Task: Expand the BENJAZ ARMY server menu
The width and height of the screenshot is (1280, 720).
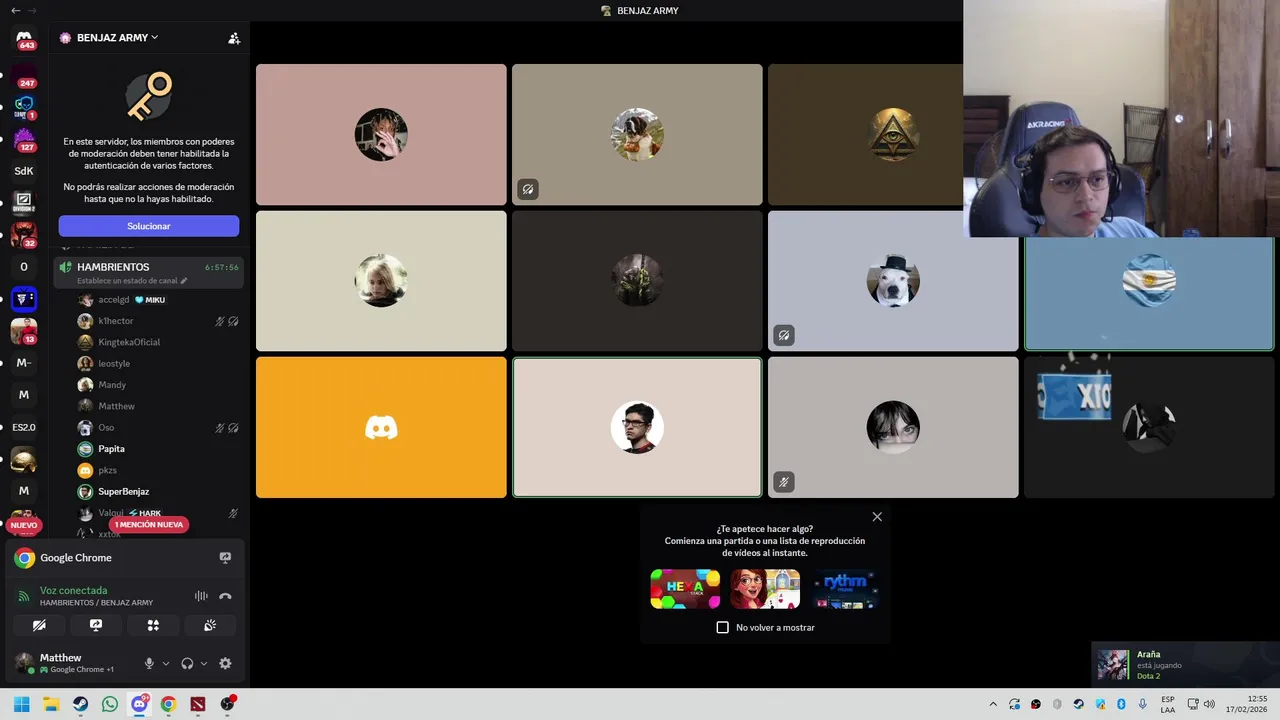Action: pyautogui.click(x=116, y=37)
